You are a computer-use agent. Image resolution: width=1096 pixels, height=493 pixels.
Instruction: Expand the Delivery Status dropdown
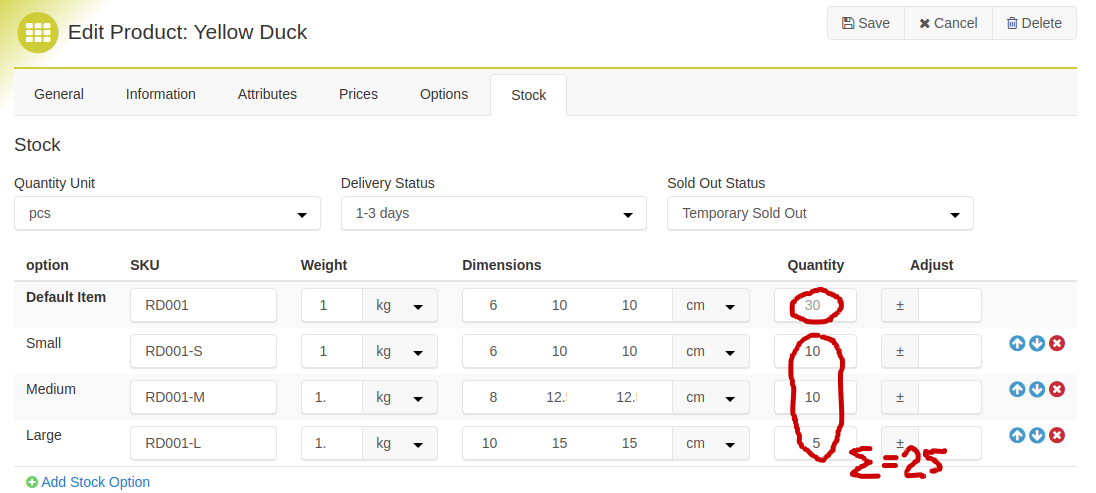(493, 213)
